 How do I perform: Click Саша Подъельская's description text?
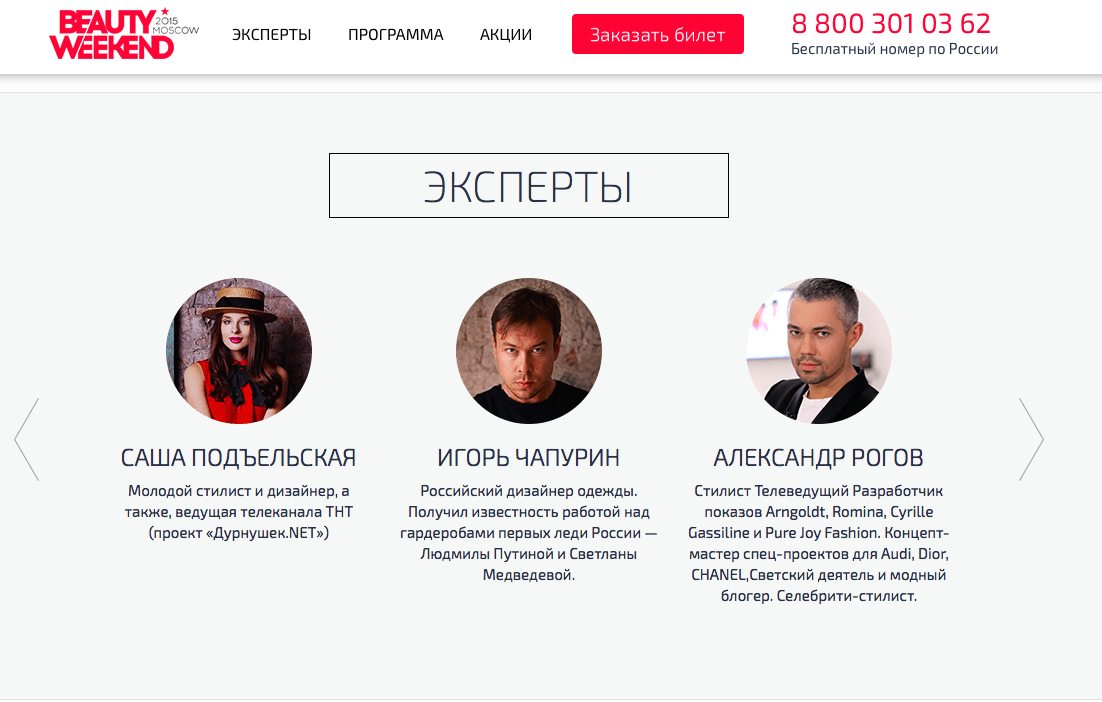pyautogui.click(x=239, y=512)
